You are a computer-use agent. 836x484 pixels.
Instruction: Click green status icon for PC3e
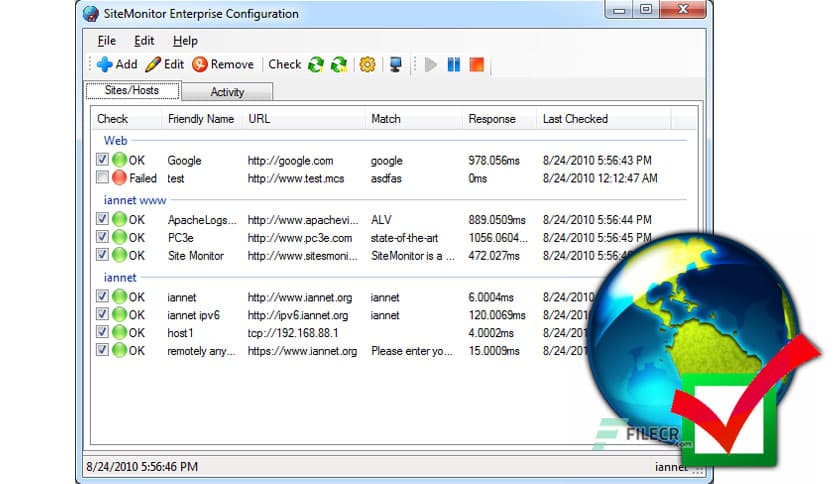point(119,237)
